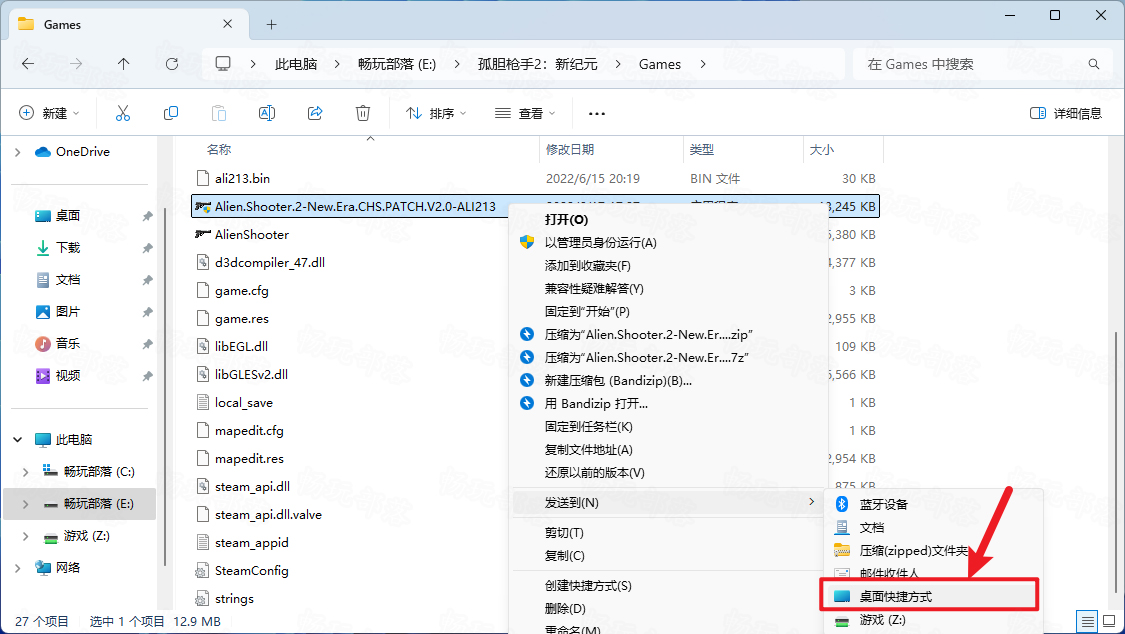This screenshot has height=634, width=1125.
Task: Run as administrator 以管理员身份运行(A)
Action: [669, 242]
